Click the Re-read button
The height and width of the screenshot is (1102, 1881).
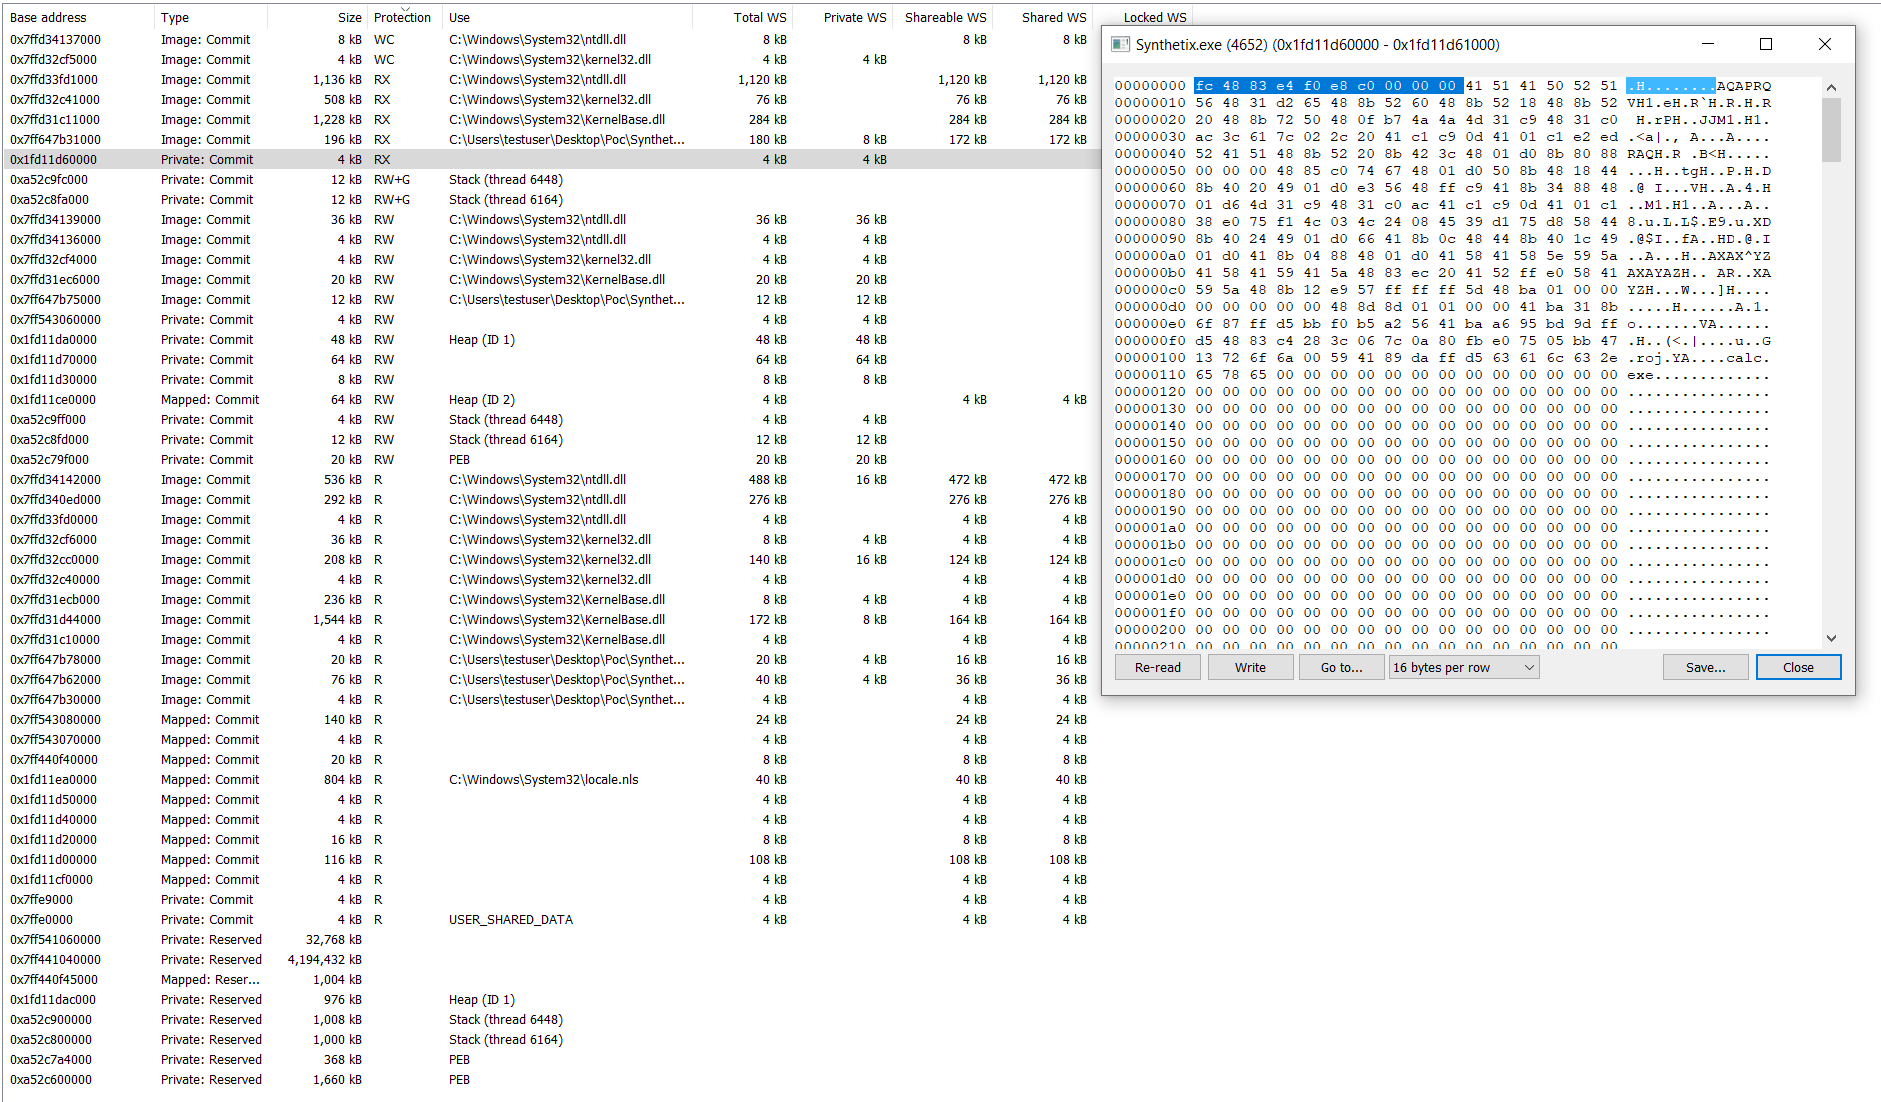pyautogui.click(x=1158, y=667)
